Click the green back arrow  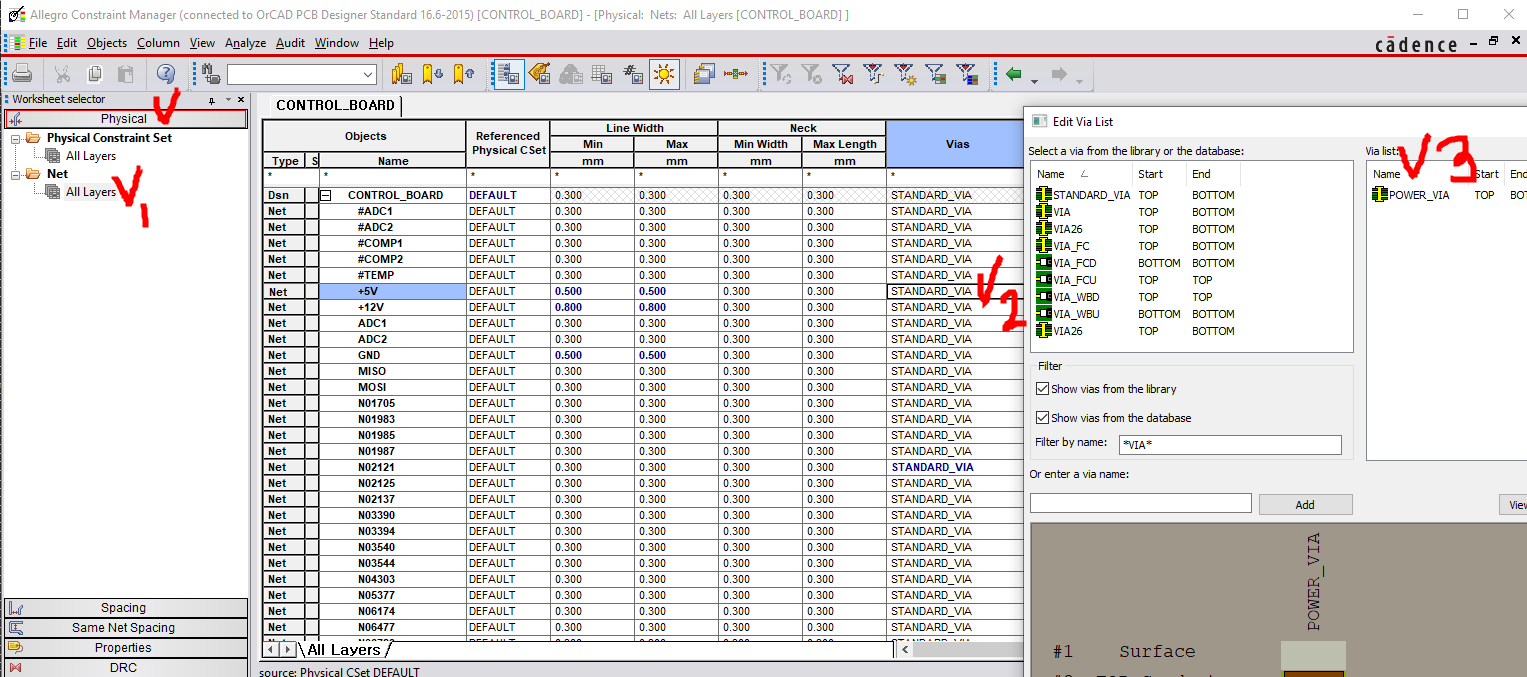tap(1014, 74)
